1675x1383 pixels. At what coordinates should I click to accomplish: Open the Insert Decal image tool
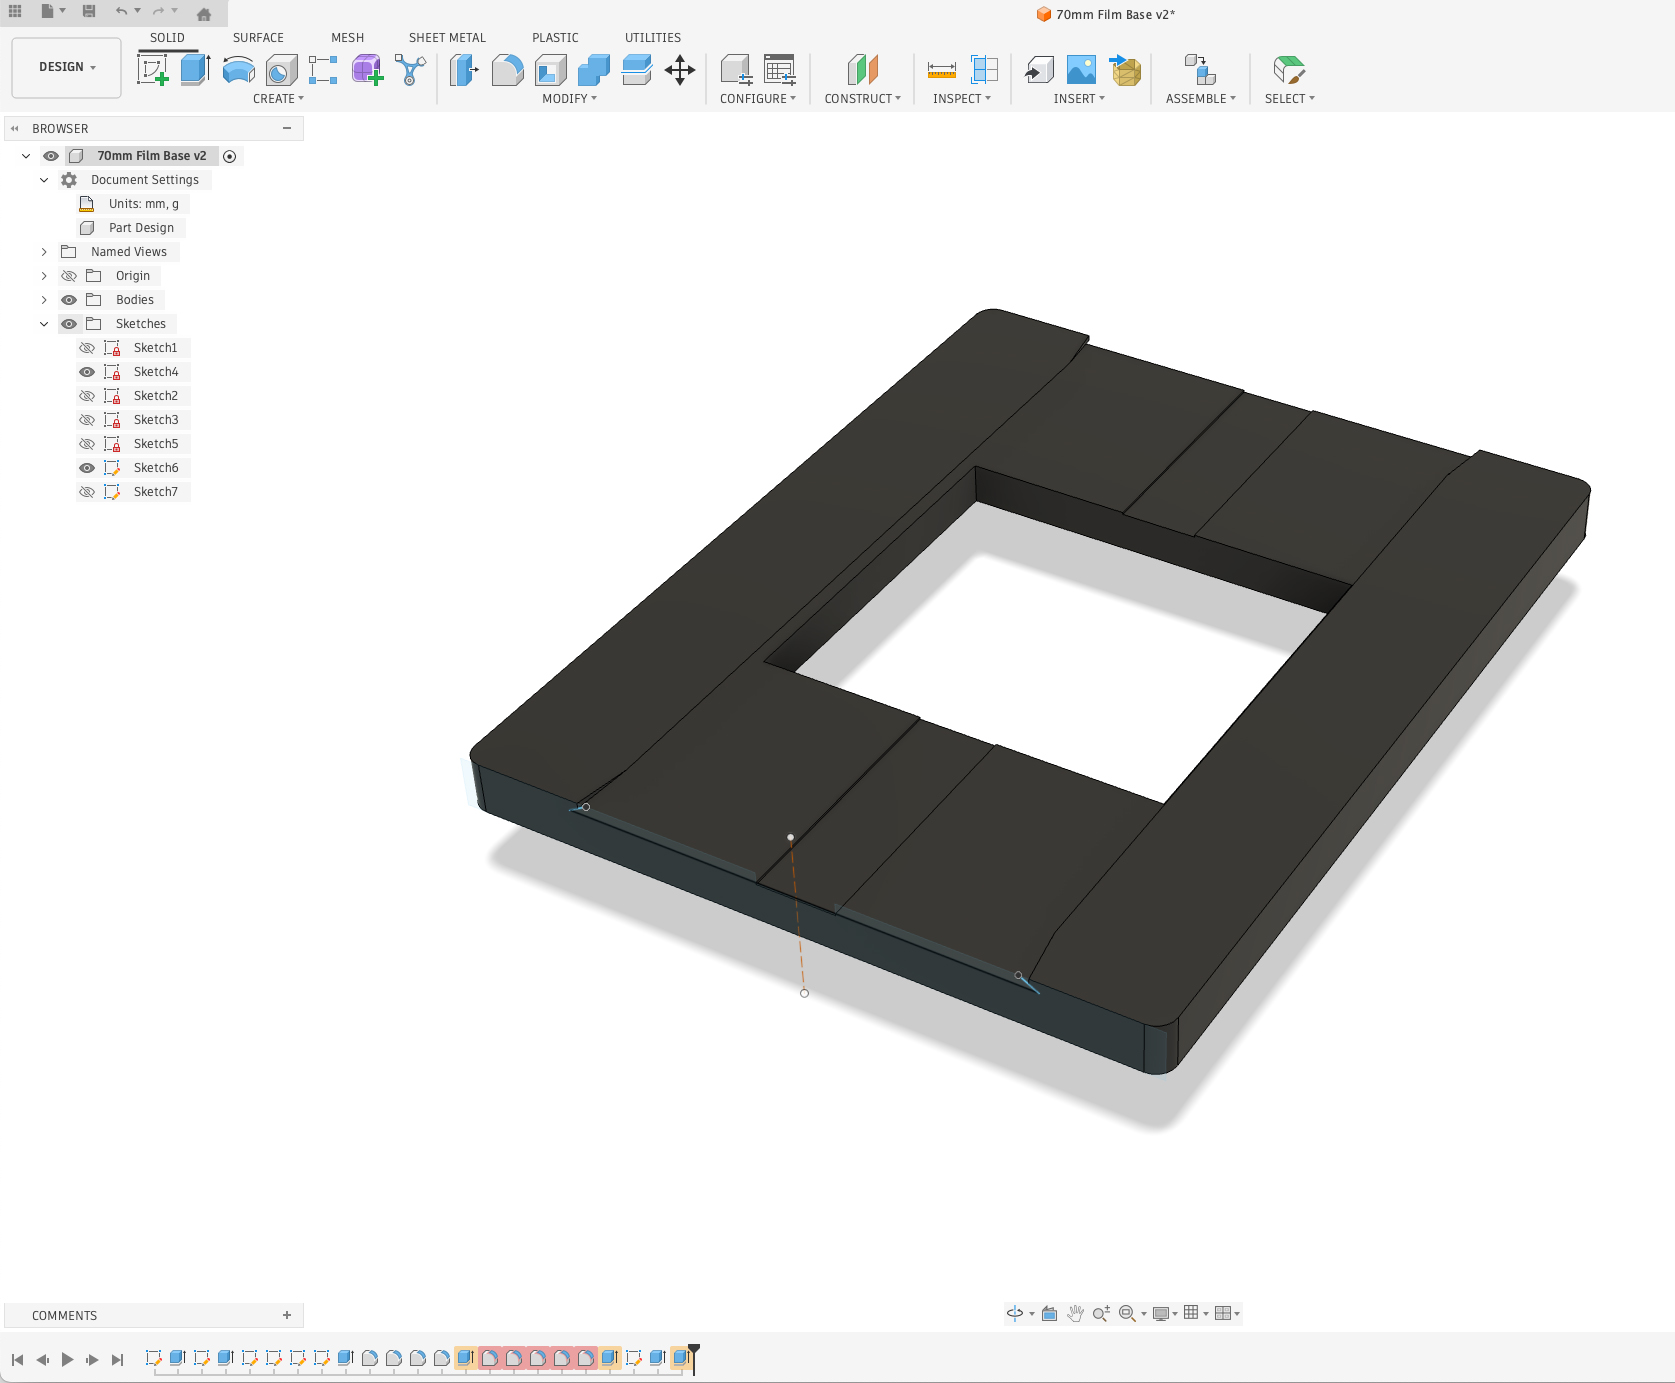[x=1081, y=70]
